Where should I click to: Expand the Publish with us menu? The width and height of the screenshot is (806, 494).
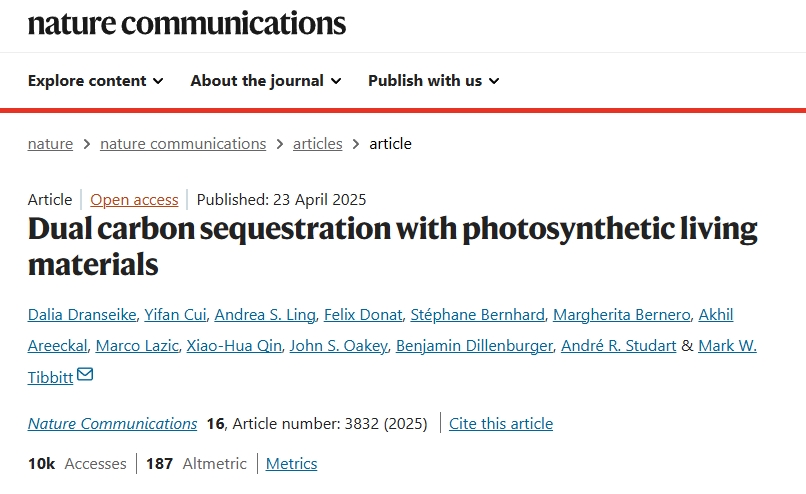(434, 80)
